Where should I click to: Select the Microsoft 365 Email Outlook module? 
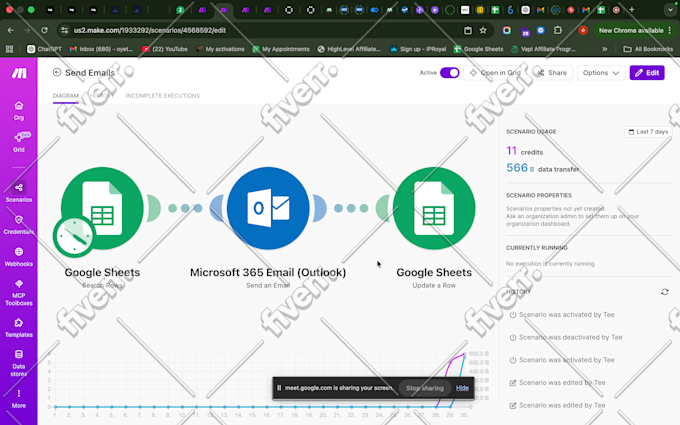(268, 208)
